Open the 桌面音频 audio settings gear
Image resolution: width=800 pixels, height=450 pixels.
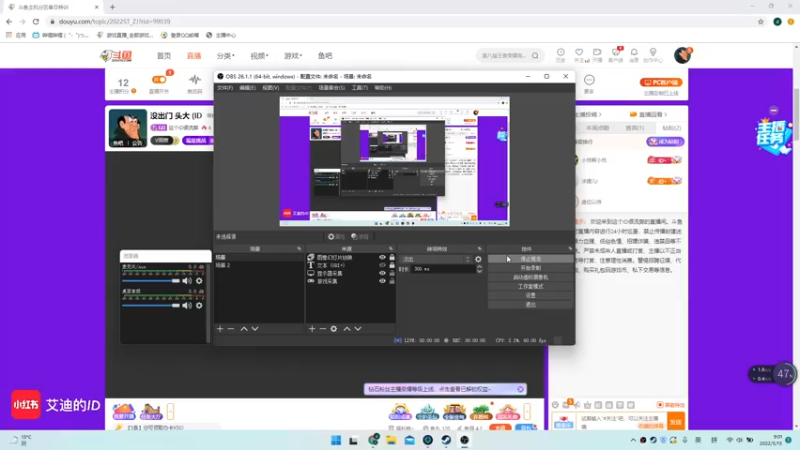pyautogui.click(x=199, y=305)
